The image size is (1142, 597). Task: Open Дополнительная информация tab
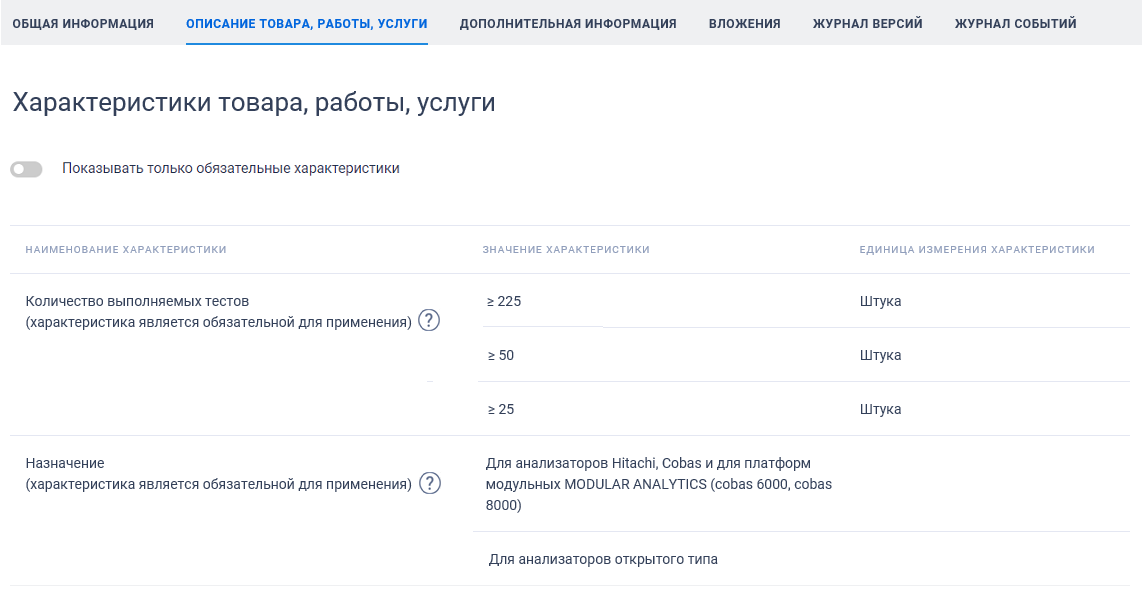tap(568, 23)
